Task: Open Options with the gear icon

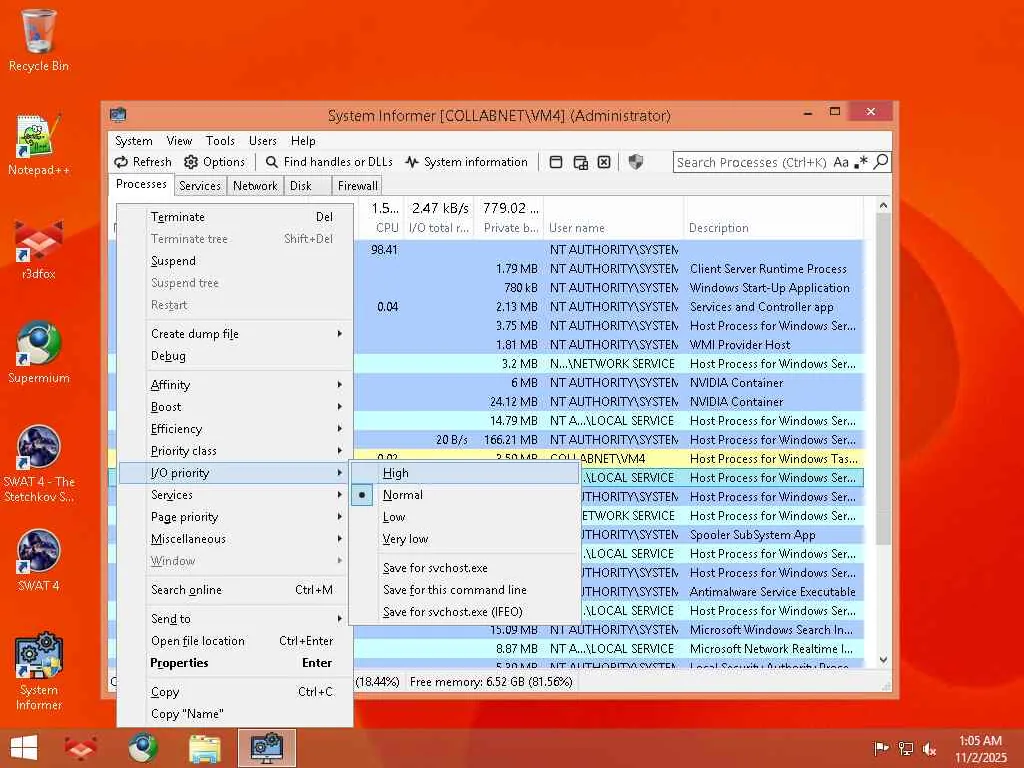Action: (x=214, y=162)
